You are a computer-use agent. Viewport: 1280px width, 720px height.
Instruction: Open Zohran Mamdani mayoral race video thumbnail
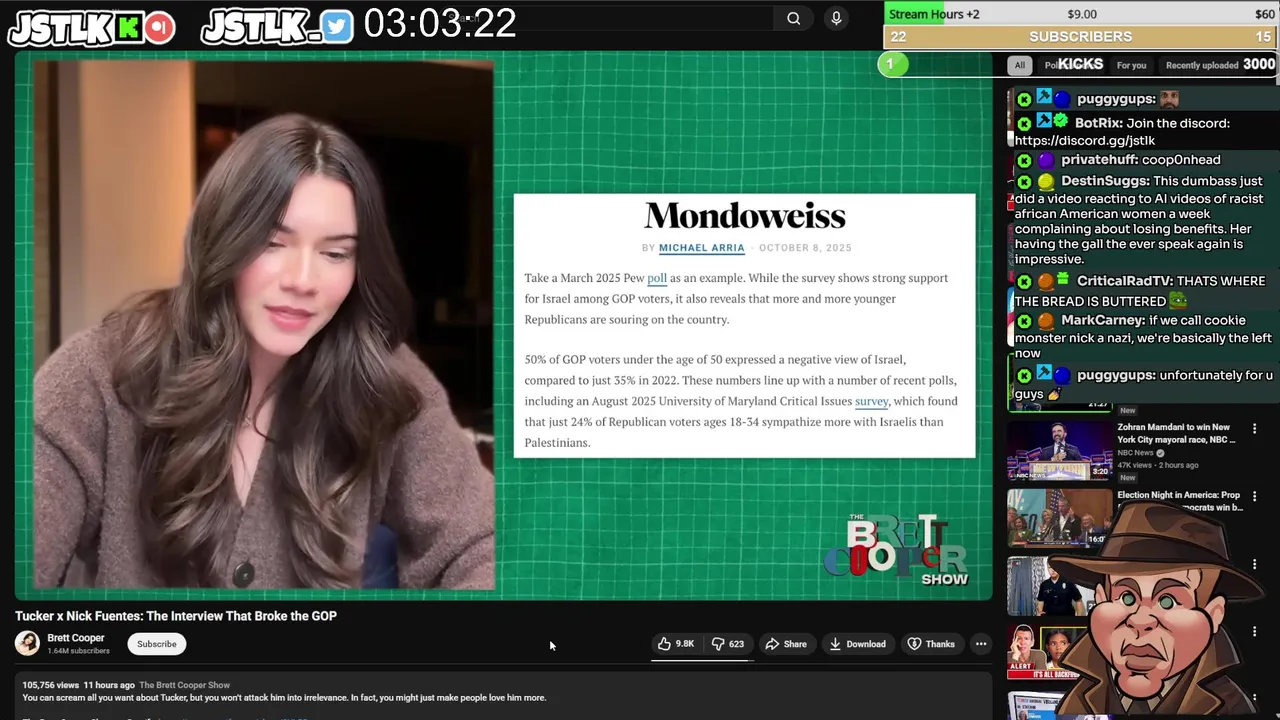[x=1059, y=450]
